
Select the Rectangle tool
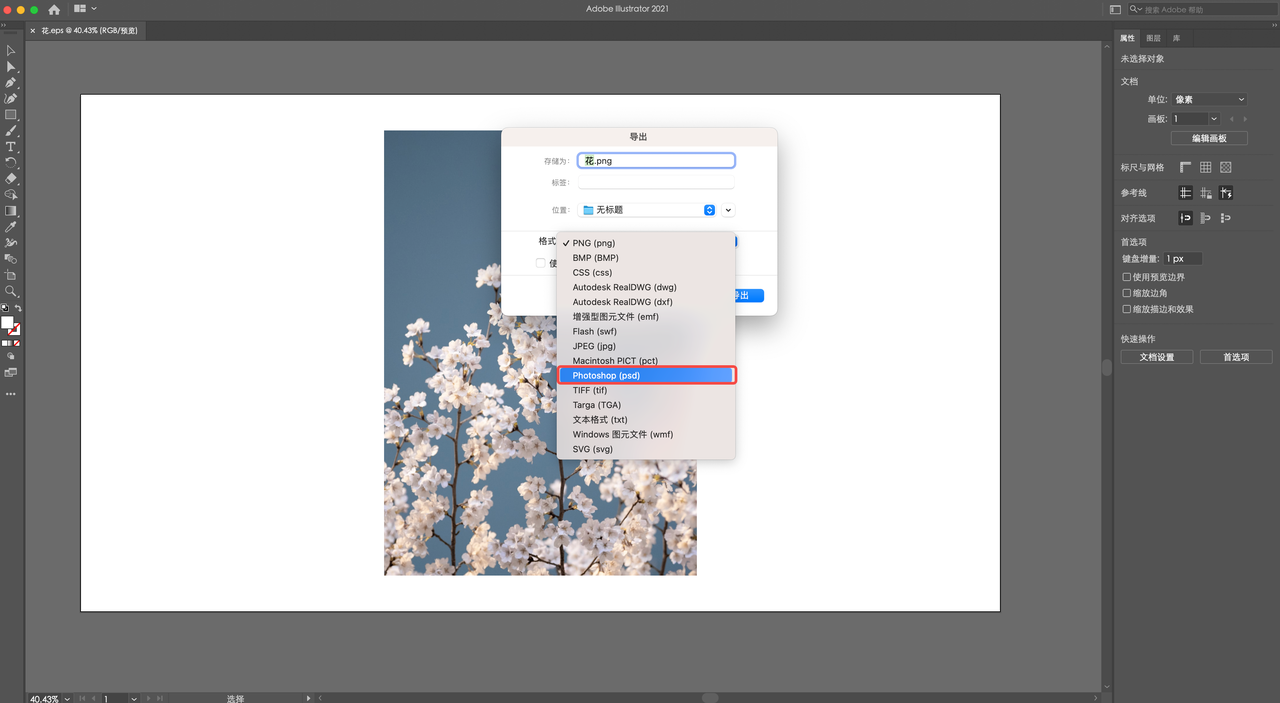click(11, 115)
